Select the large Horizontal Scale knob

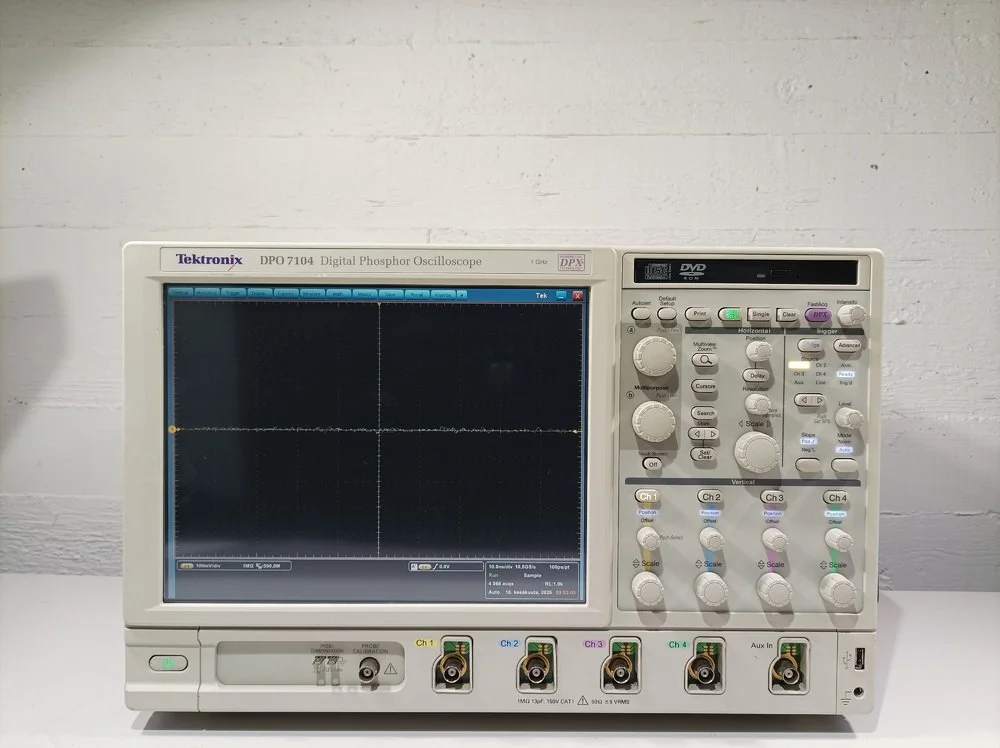(x=757, y=451)
